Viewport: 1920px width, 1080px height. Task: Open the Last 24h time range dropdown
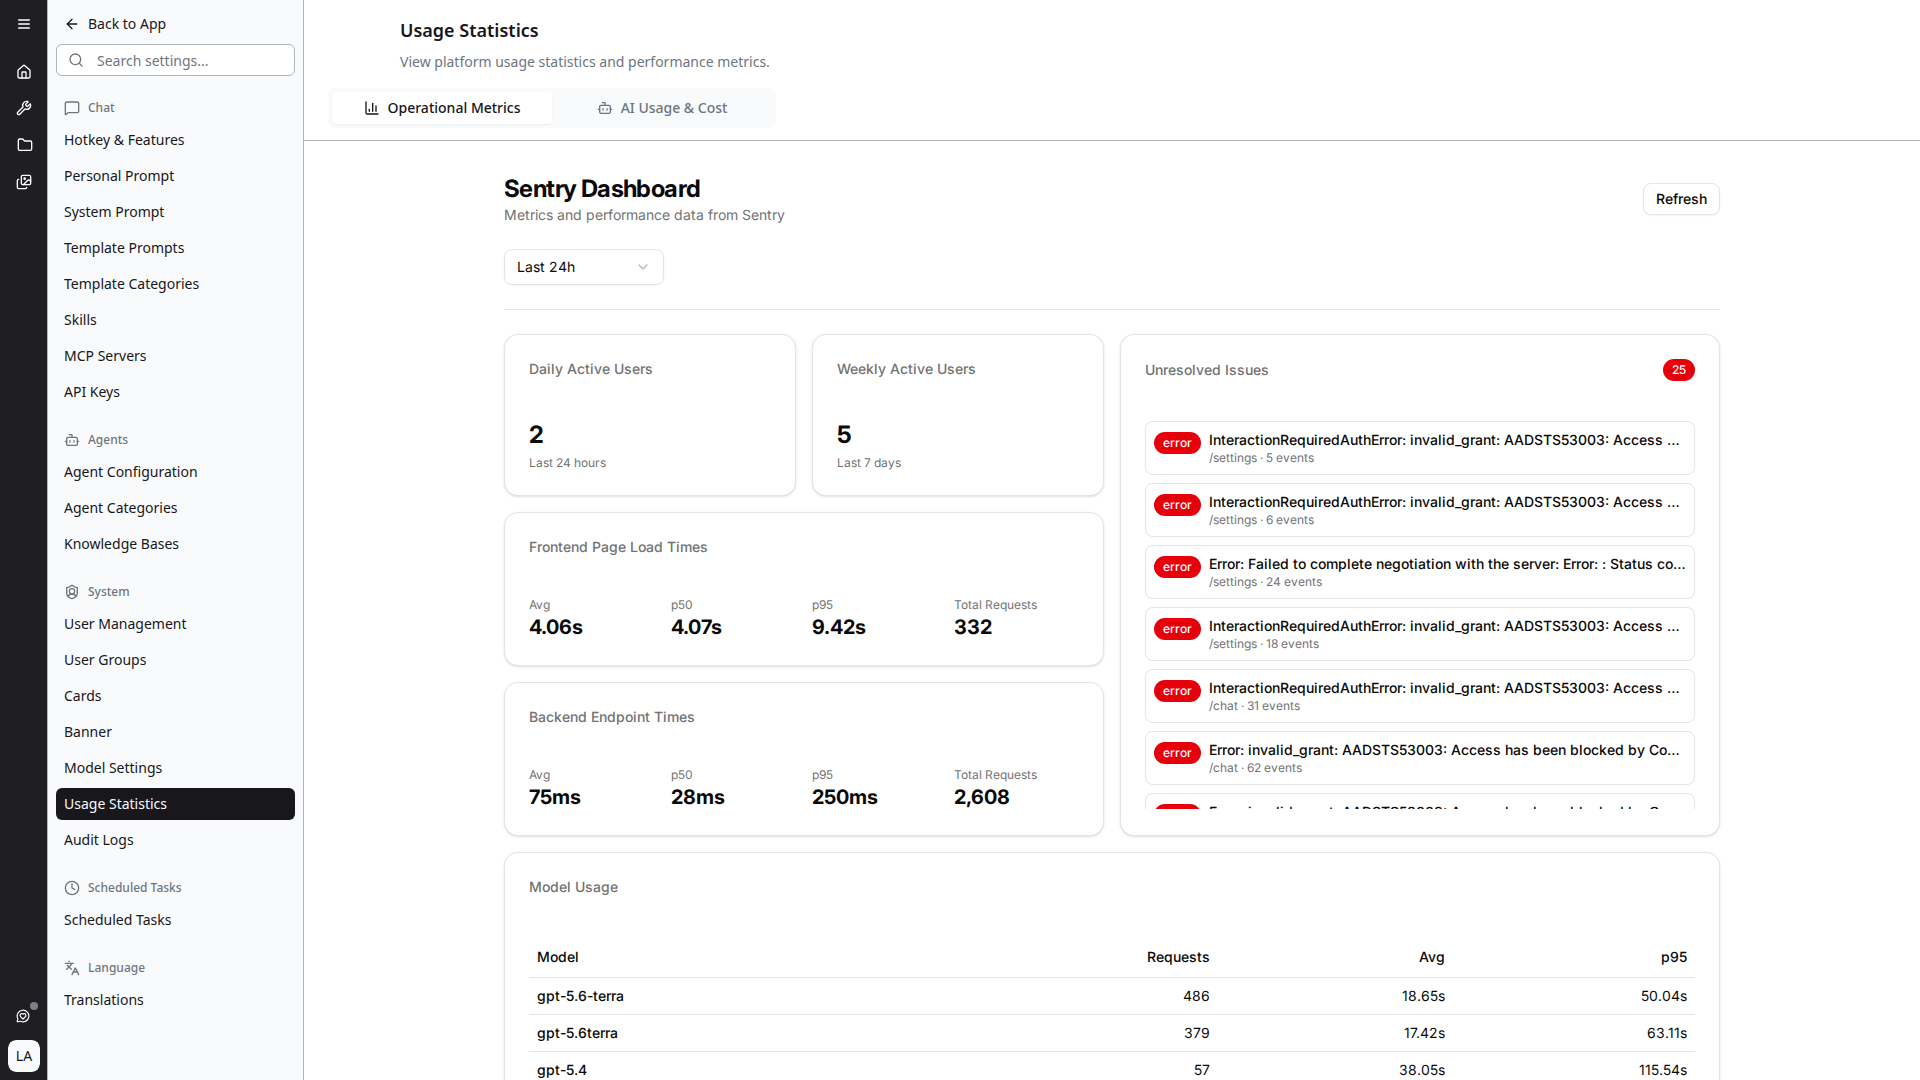tap(583, 267)
